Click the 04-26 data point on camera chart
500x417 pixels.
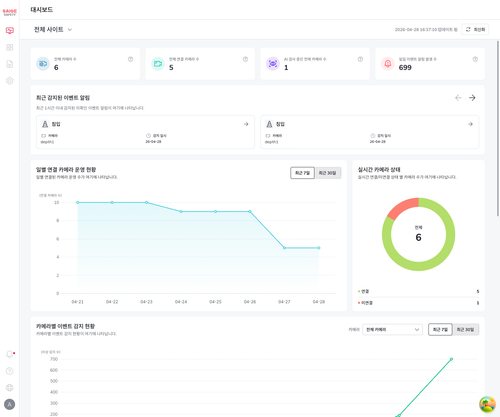click(250, 211)
